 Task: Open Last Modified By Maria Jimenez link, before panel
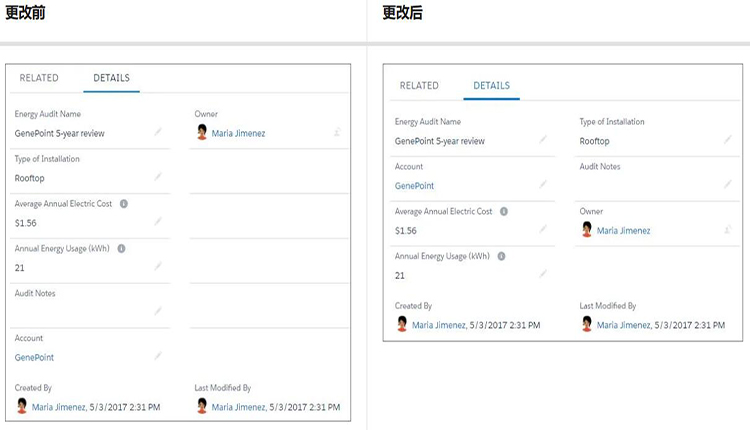(239, 407)
